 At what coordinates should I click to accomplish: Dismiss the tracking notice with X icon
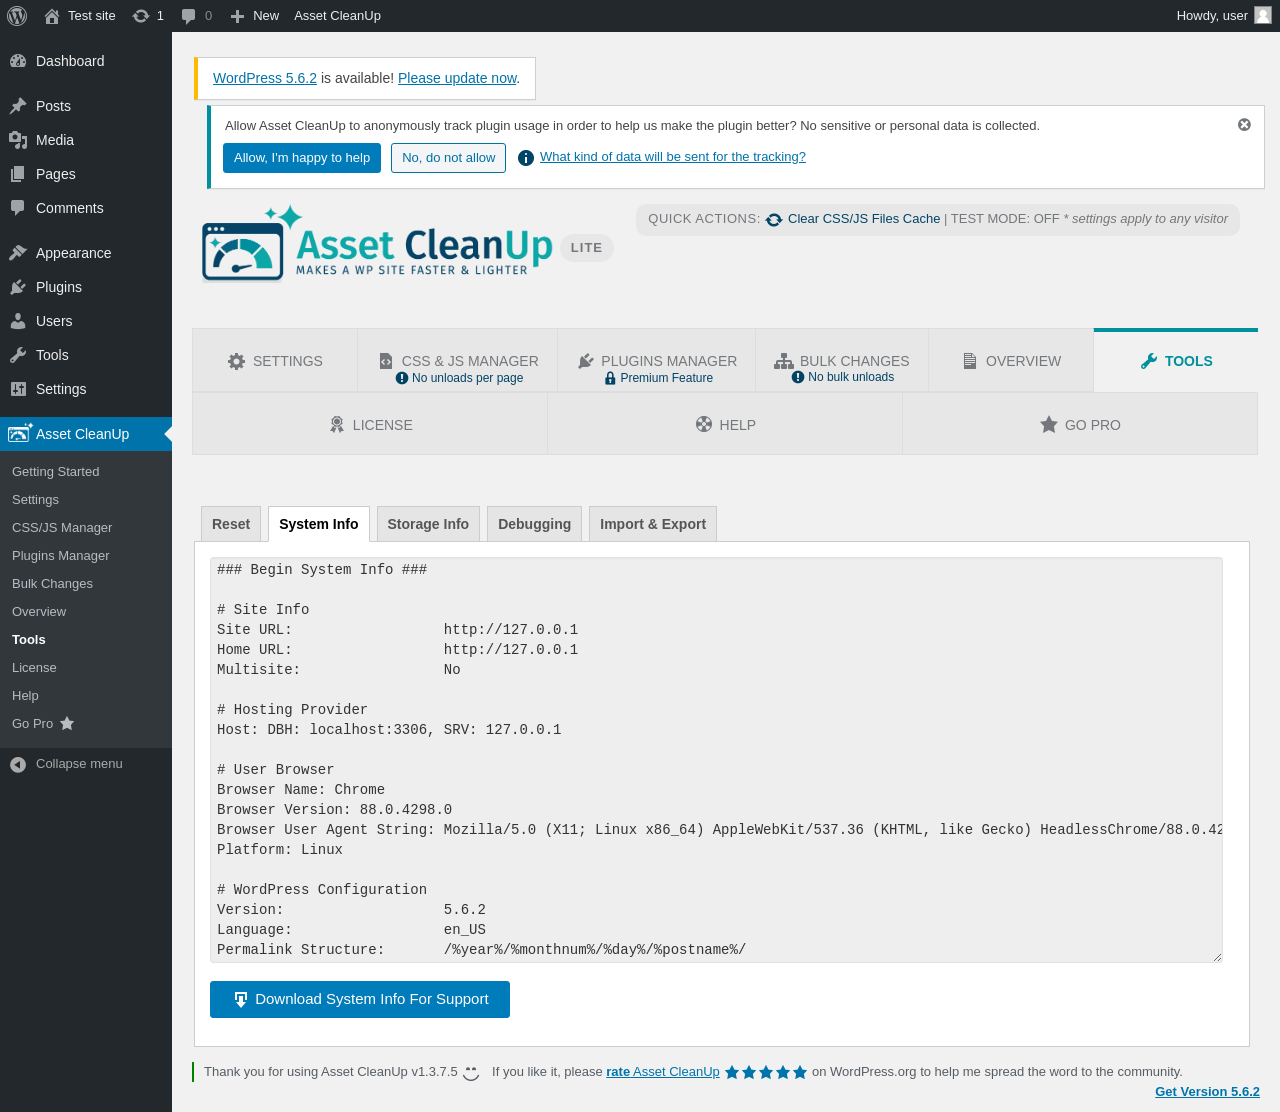pyautogui.click(x=1244, y=125)
